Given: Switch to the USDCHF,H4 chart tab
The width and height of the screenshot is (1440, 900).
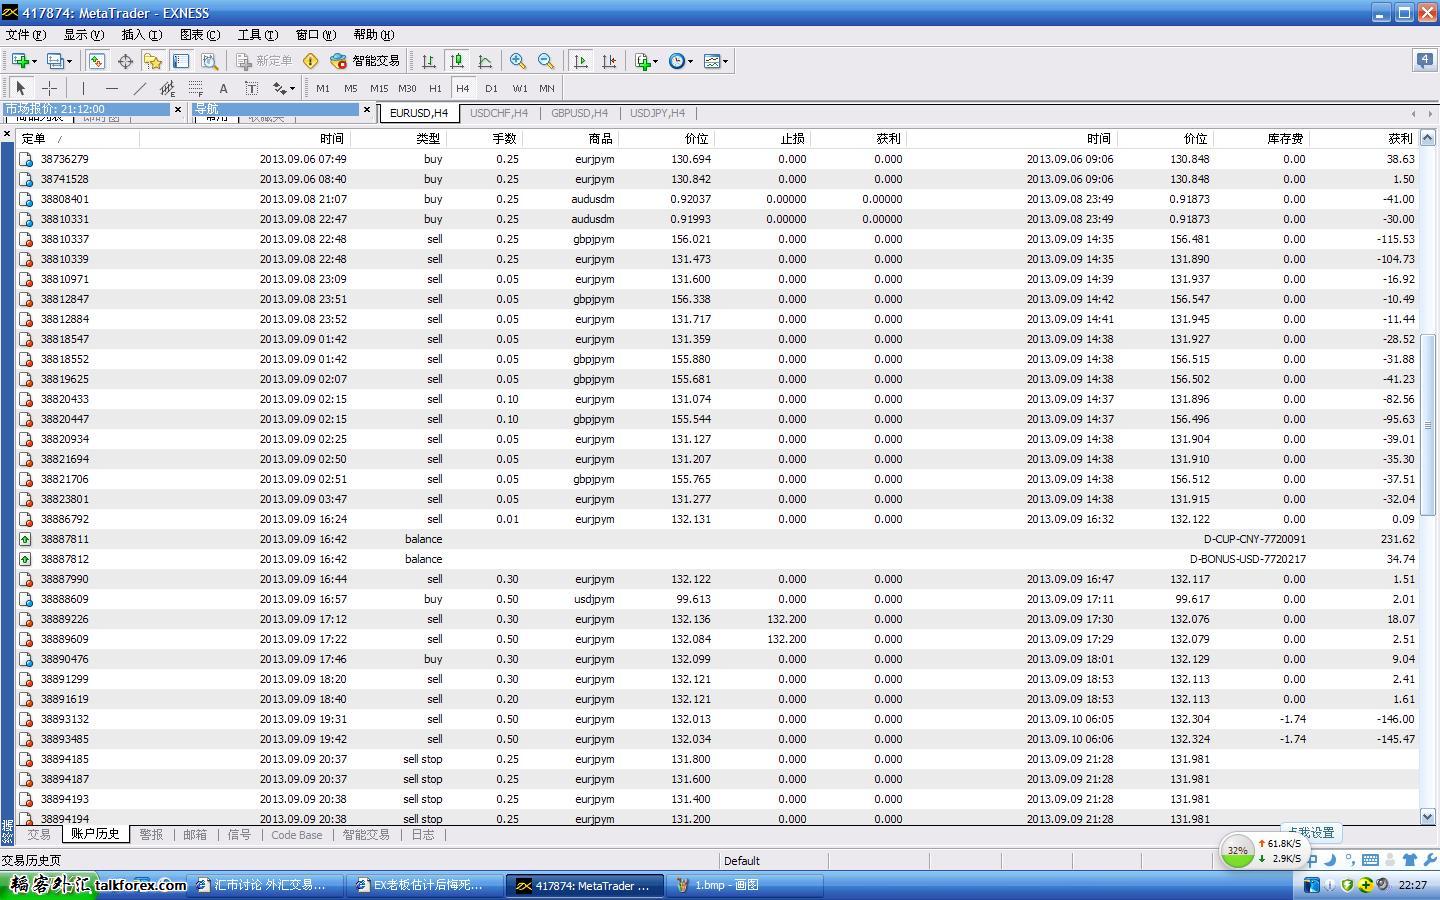Looking at the screenshot, I should [x=499, y=113].
